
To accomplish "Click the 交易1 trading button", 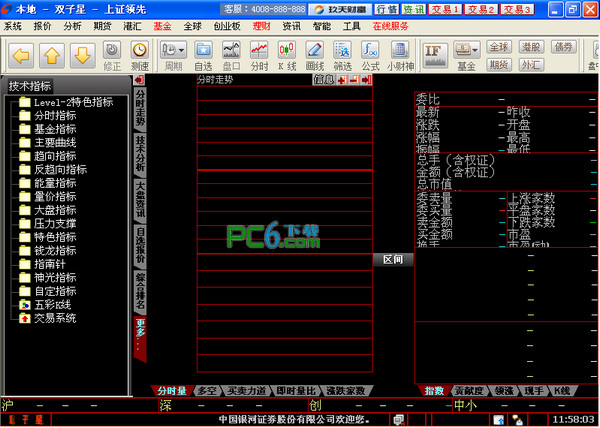I will pos(445,9).
